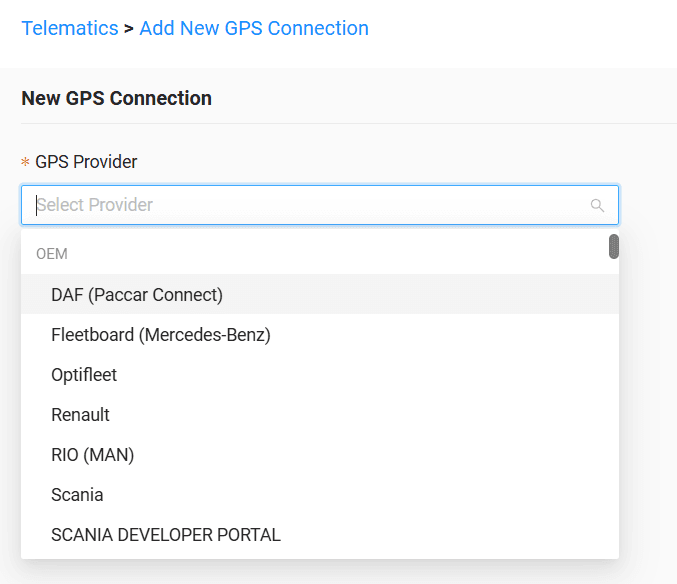This screenshot has width=677, height=584.
Task: Select DAF (Paccar Connect) from the list
Action: (x=137, y=295)
